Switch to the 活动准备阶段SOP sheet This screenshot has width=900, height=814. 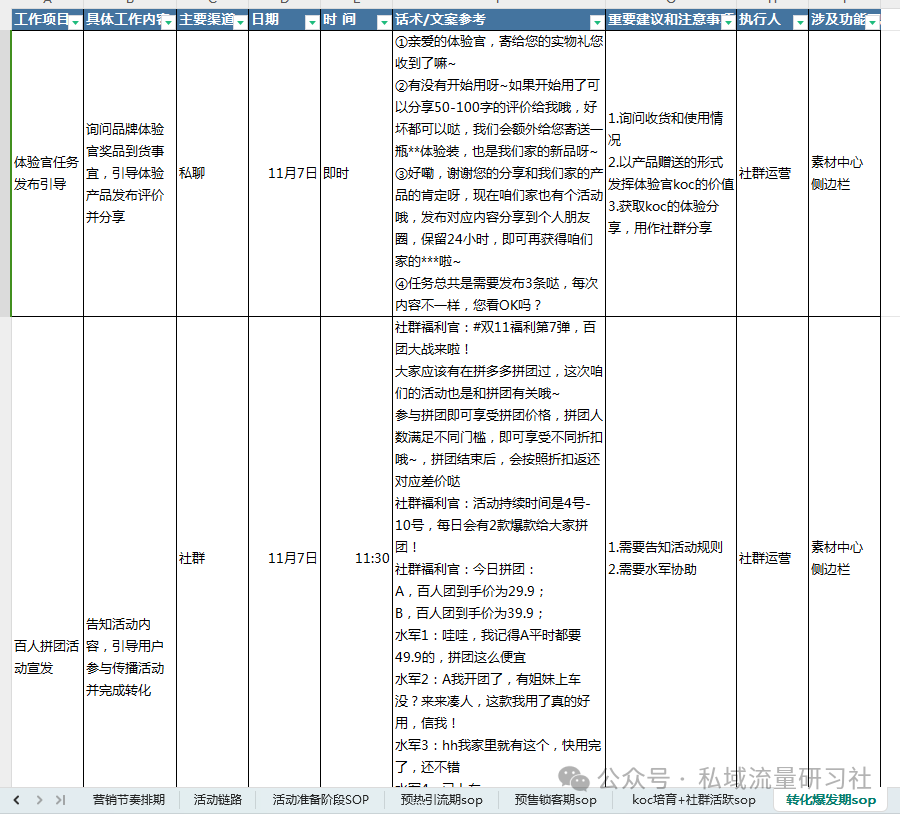(321, 800)
